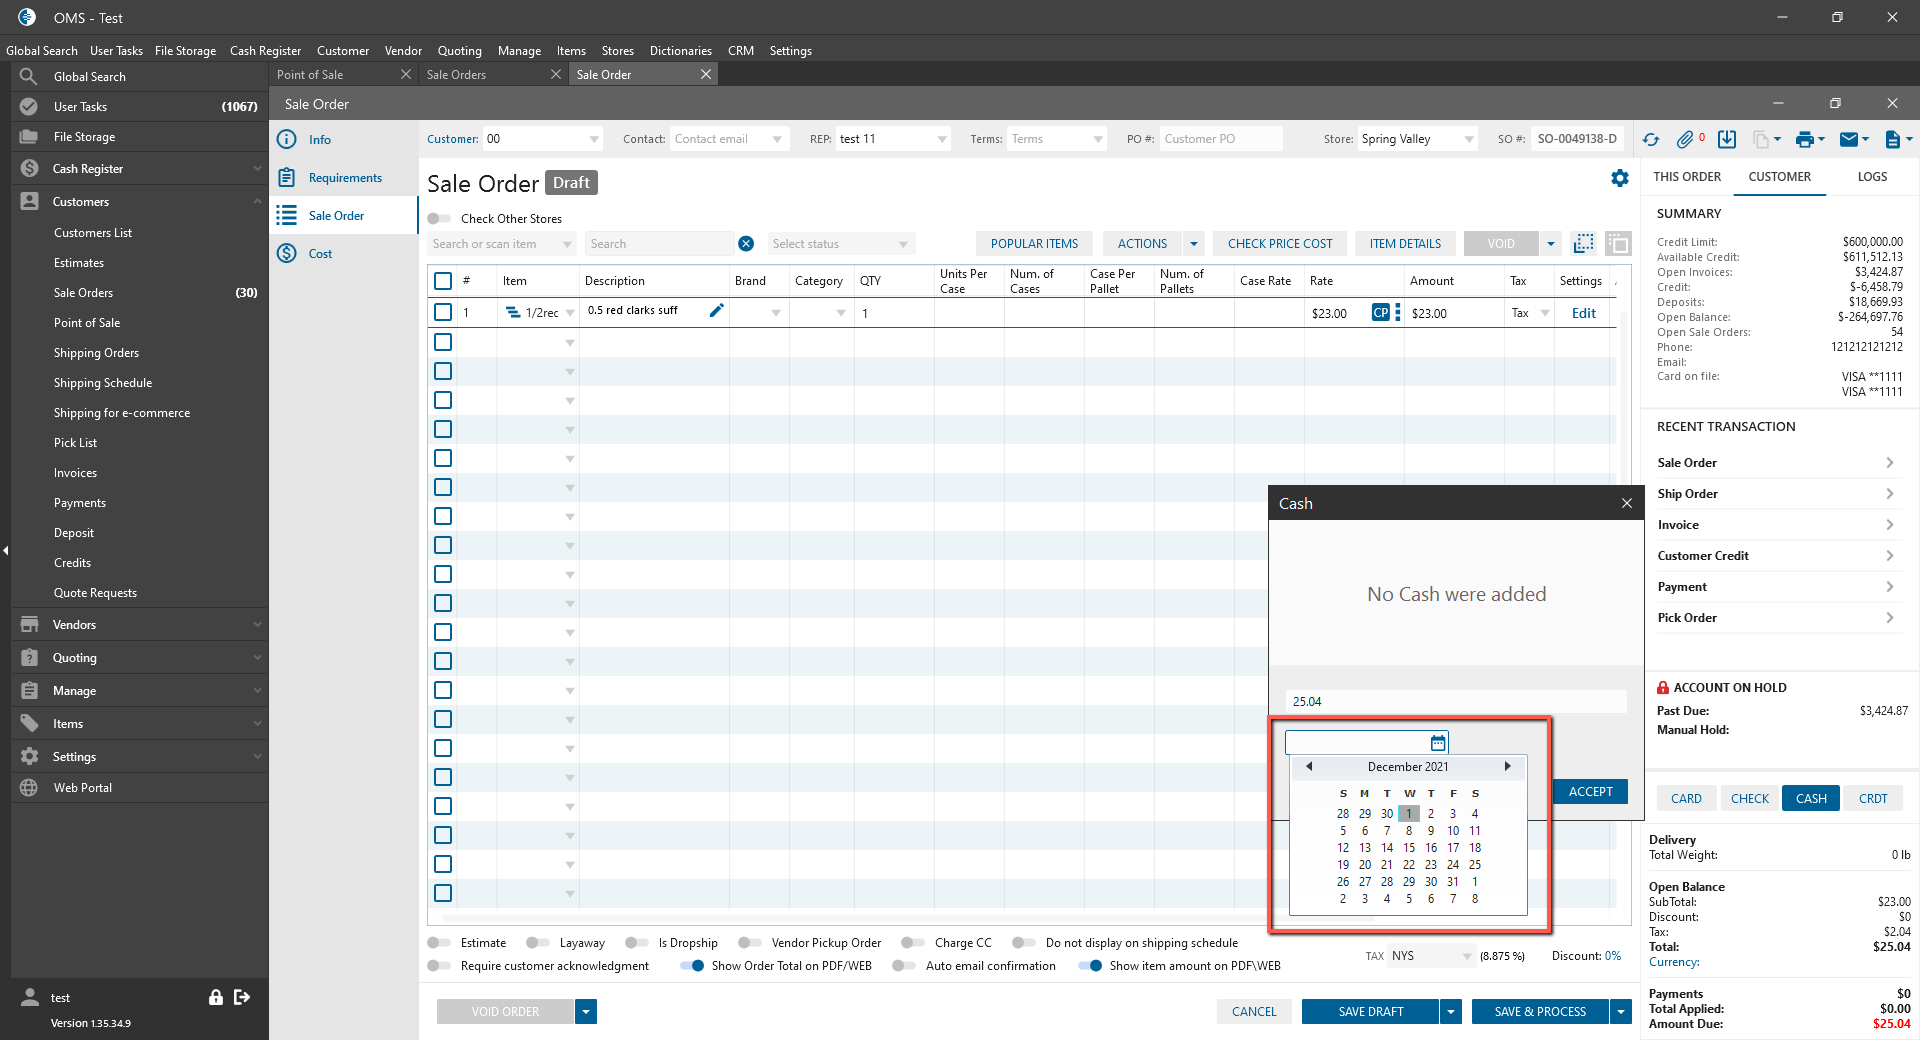
Task: Clear the search with the blue X icon
Action: point(746,244)
